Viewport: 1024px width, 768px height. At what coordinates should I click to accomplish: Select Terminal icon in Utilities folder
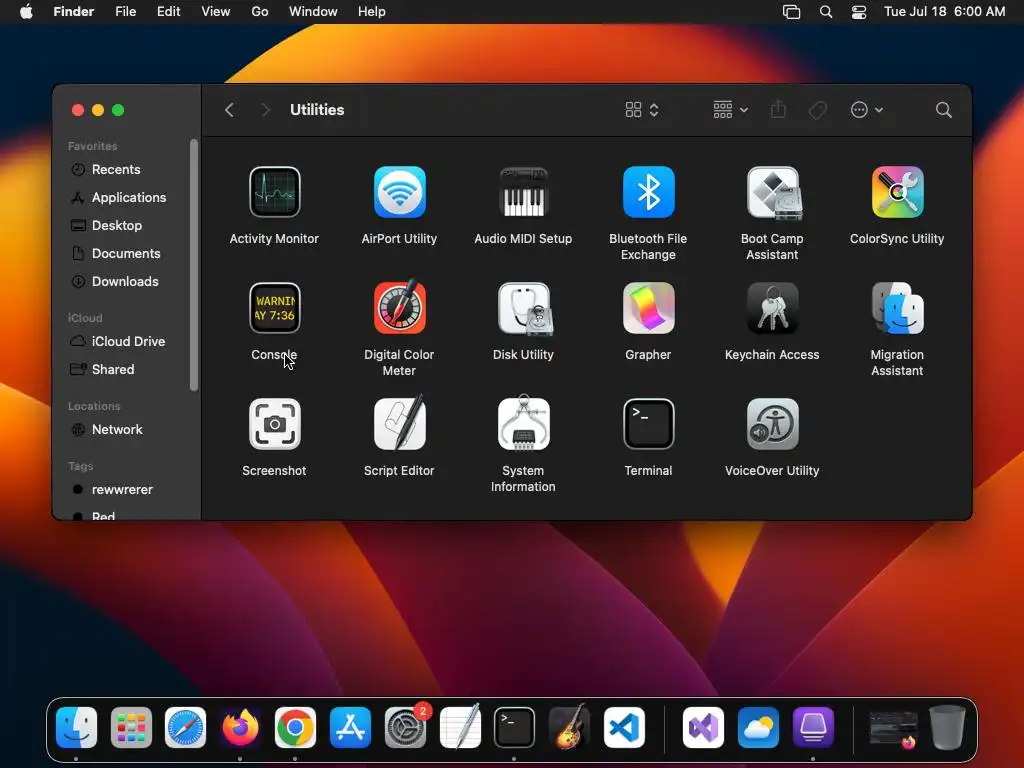click(x=648, y=424)
